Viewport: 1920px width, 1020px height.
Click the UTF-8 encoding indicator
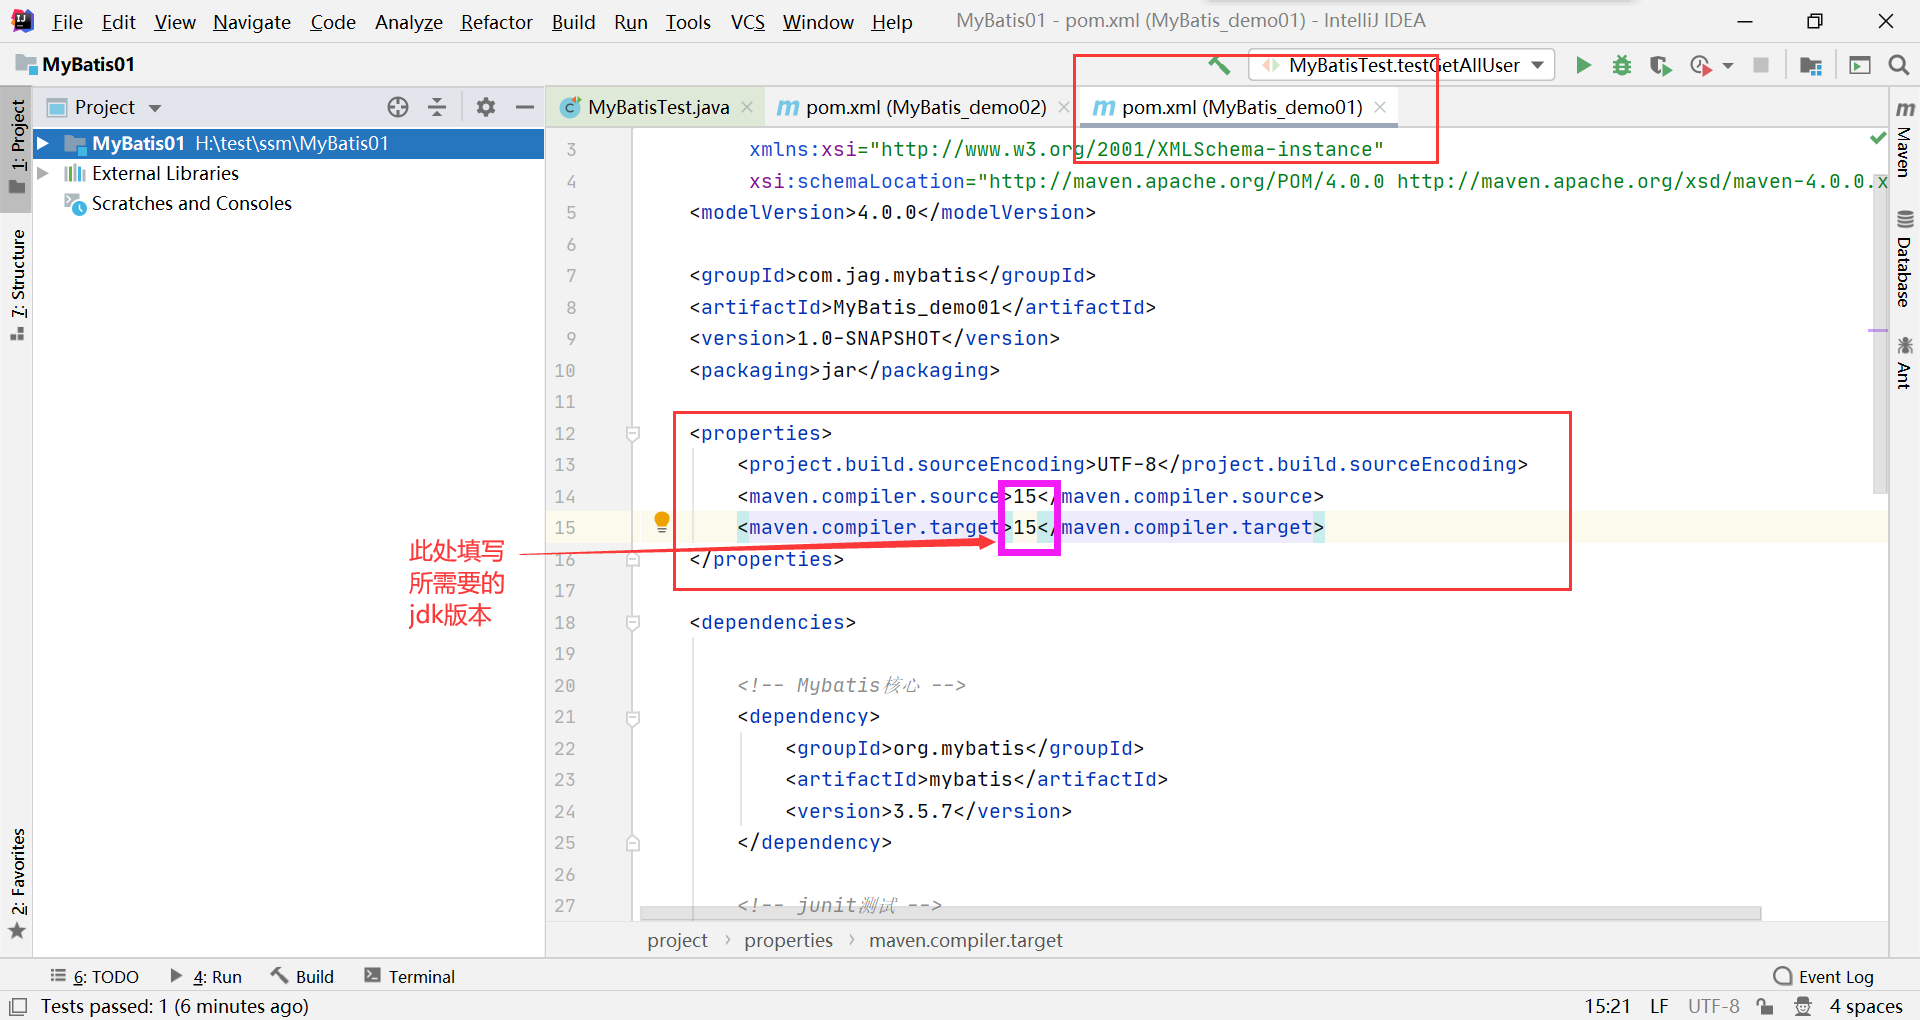pyautogui.click(x=1713, y=1006)
